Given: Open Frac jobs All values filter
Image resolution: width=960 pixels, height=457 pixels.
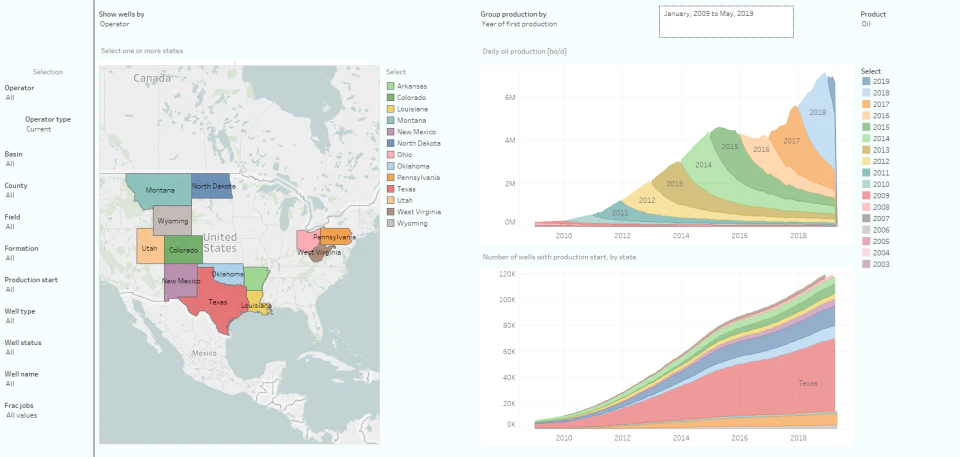Looking at the screenshot, I should click(x=21, y=410).
